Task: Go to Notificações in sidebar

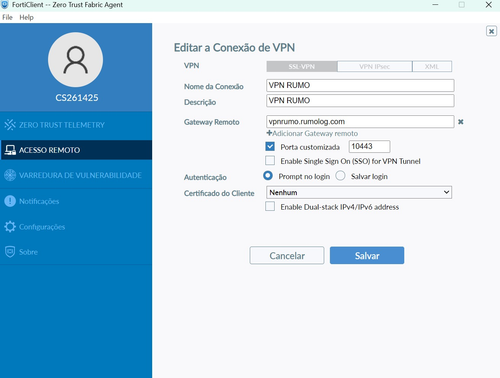Action: point(76,201)
